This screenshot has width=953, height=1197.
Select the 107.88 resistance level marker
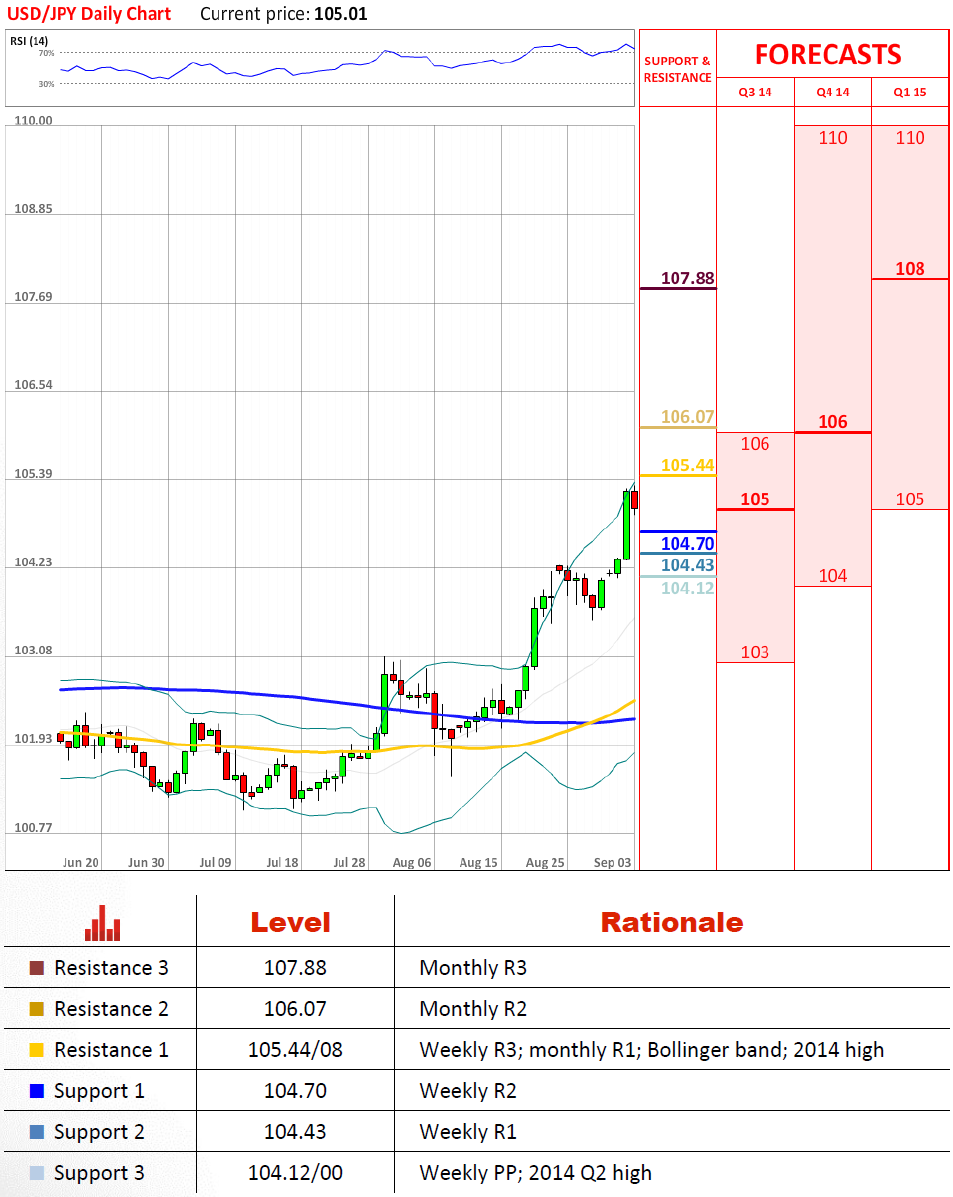tap(688, 278)
